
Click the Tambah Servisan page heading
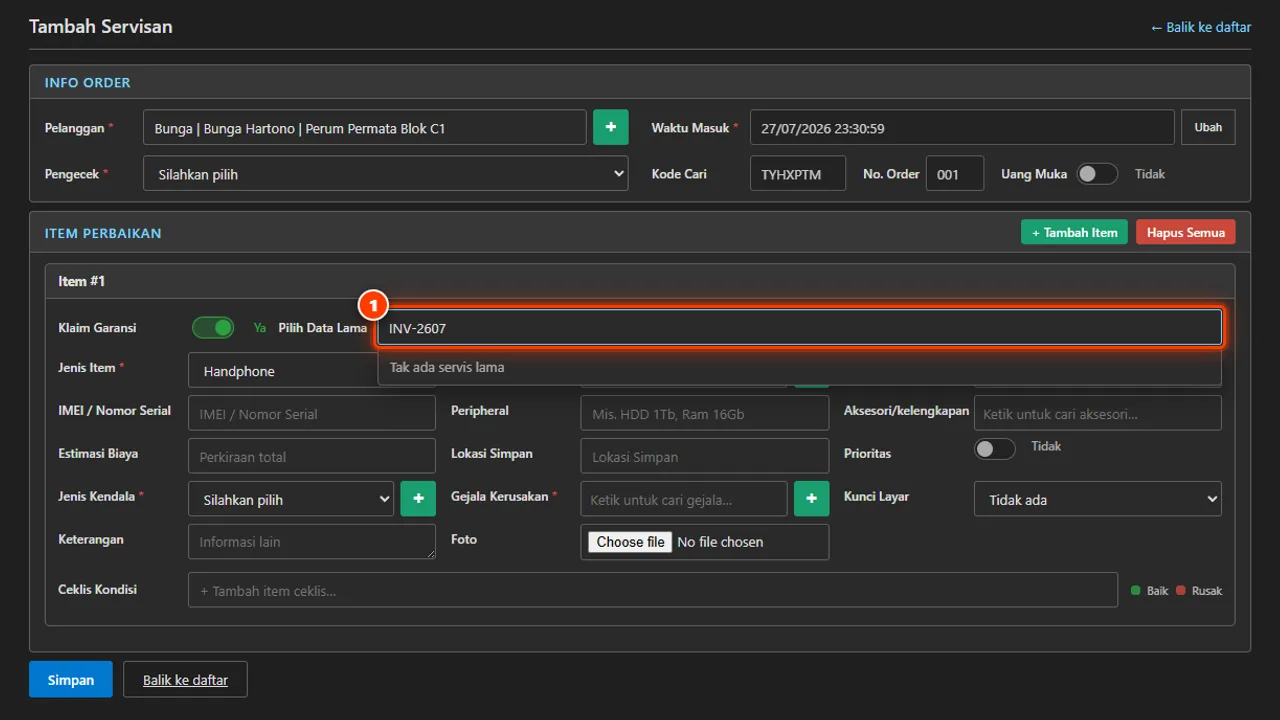click(101, 26)
